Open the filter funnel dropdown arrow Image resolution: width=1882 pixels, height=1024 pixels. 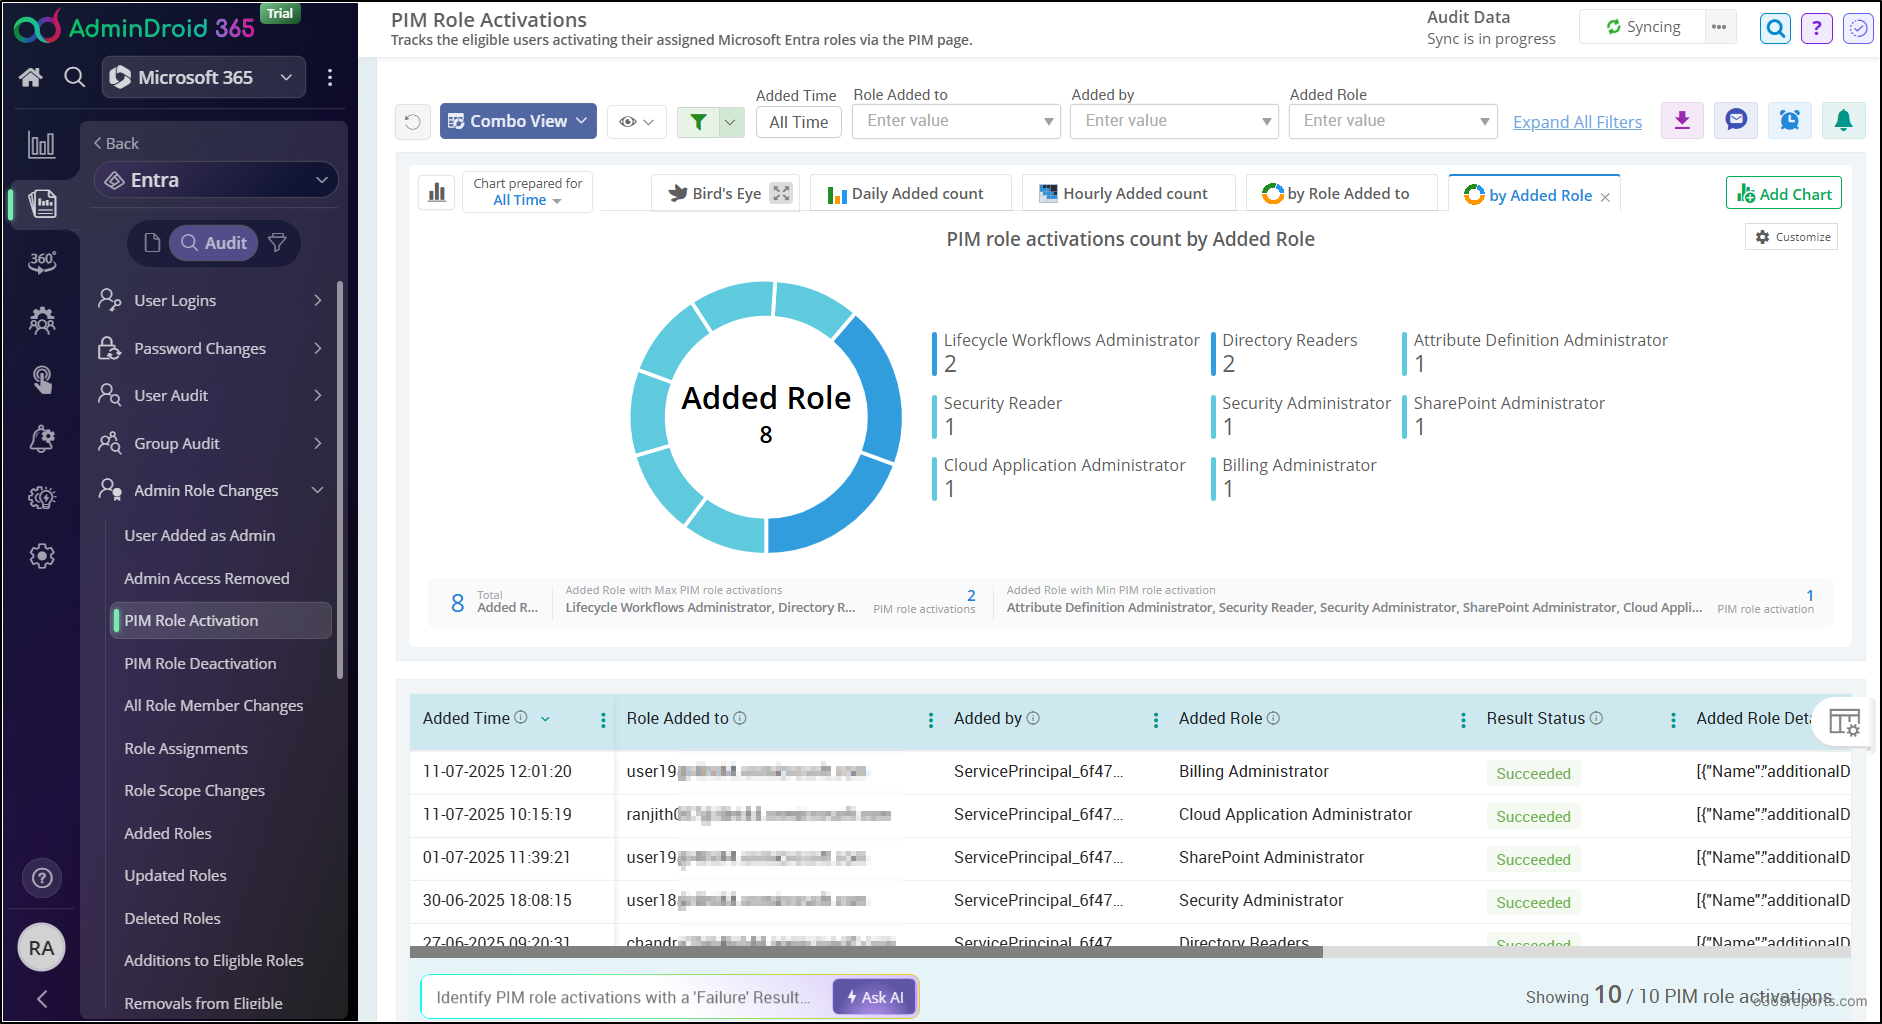point(732,122)
